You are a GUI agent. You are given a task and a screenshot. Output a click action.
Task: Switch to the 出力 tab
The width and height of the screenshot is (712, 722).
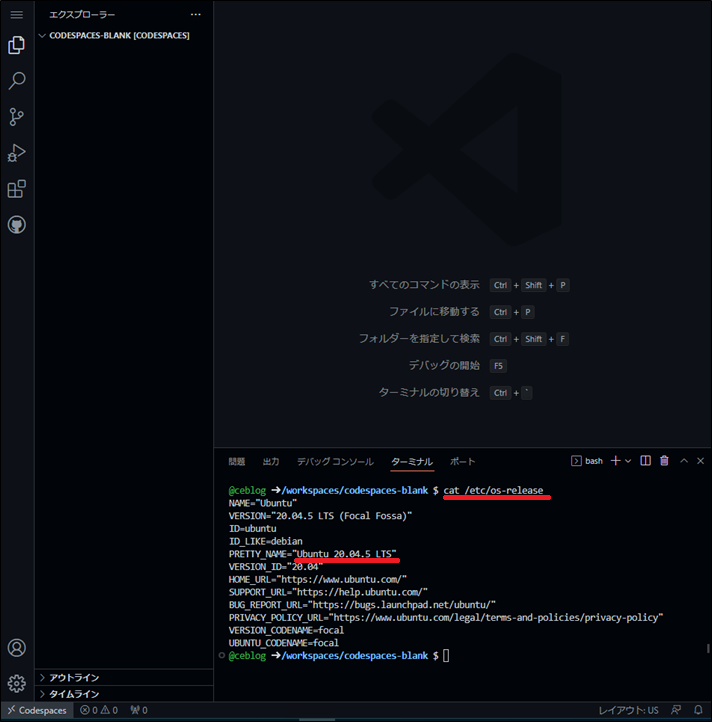(x=271, y=461)
